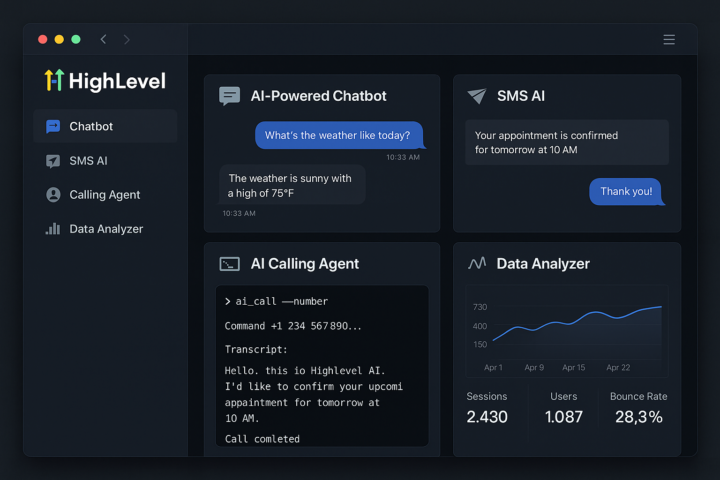Click the forward navigation arrow
This screenshot has width=720, height=480.
click(127, 40)
